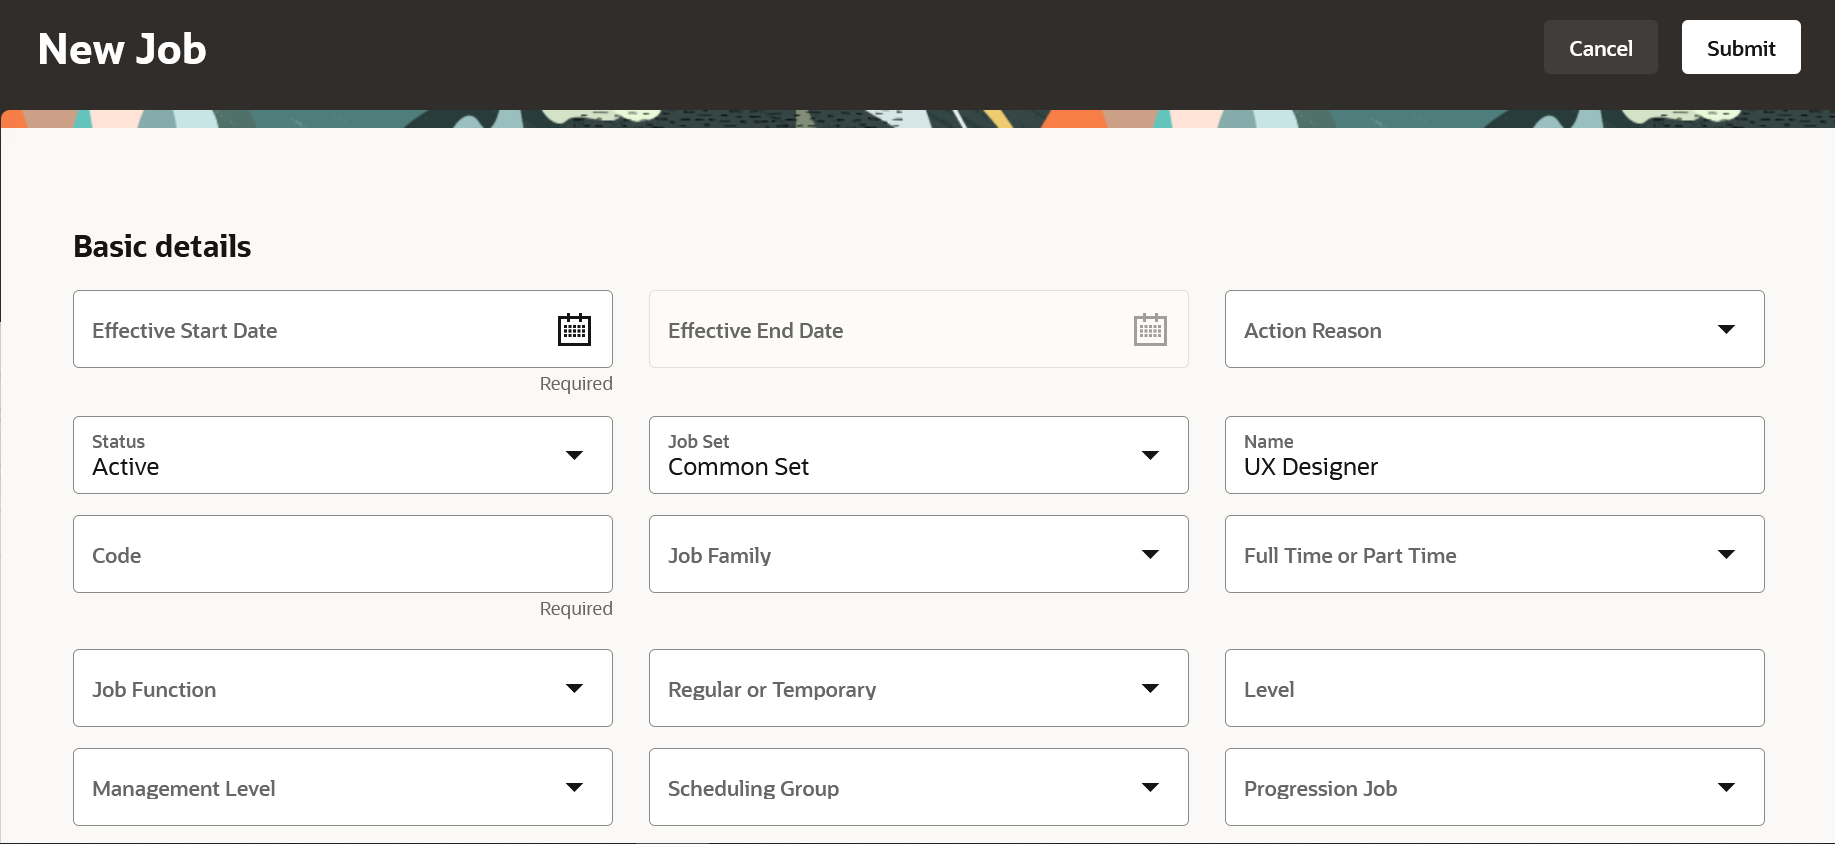Expand the Job Function dropdown arrow
This screenshot has height=844, width=1835.
click(x=574, y=688)
